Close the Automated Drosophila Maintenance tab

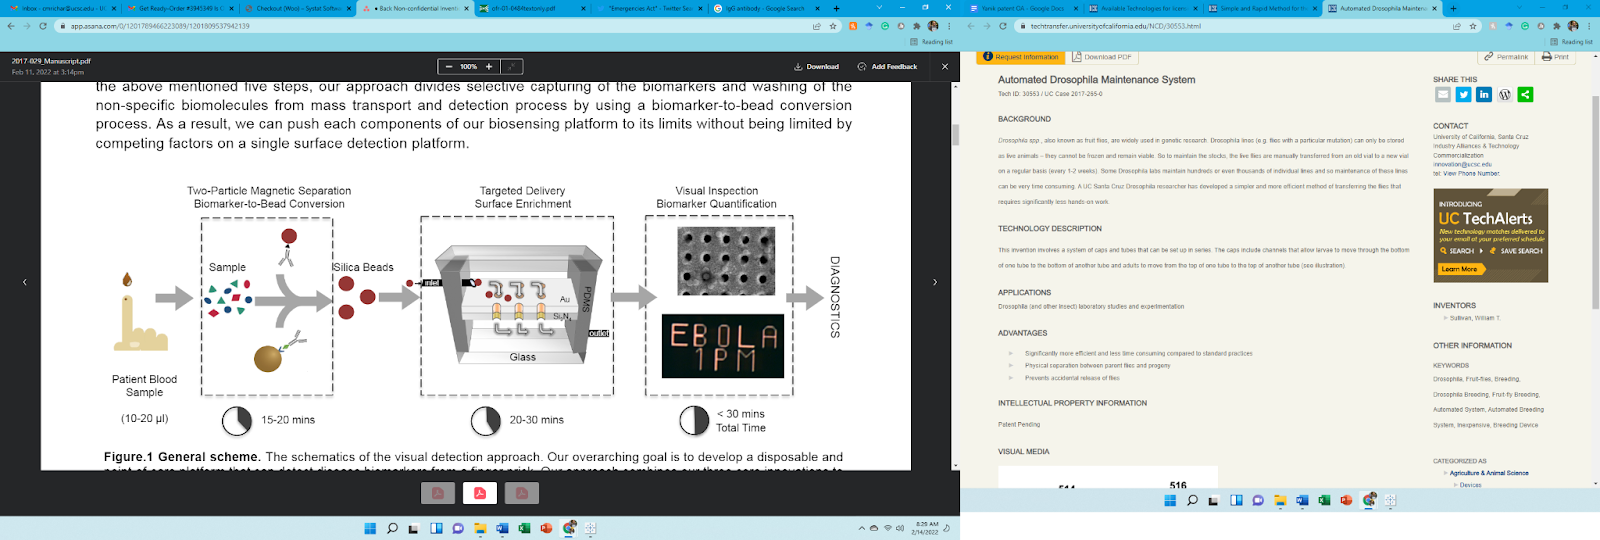tap(1433, 8)
